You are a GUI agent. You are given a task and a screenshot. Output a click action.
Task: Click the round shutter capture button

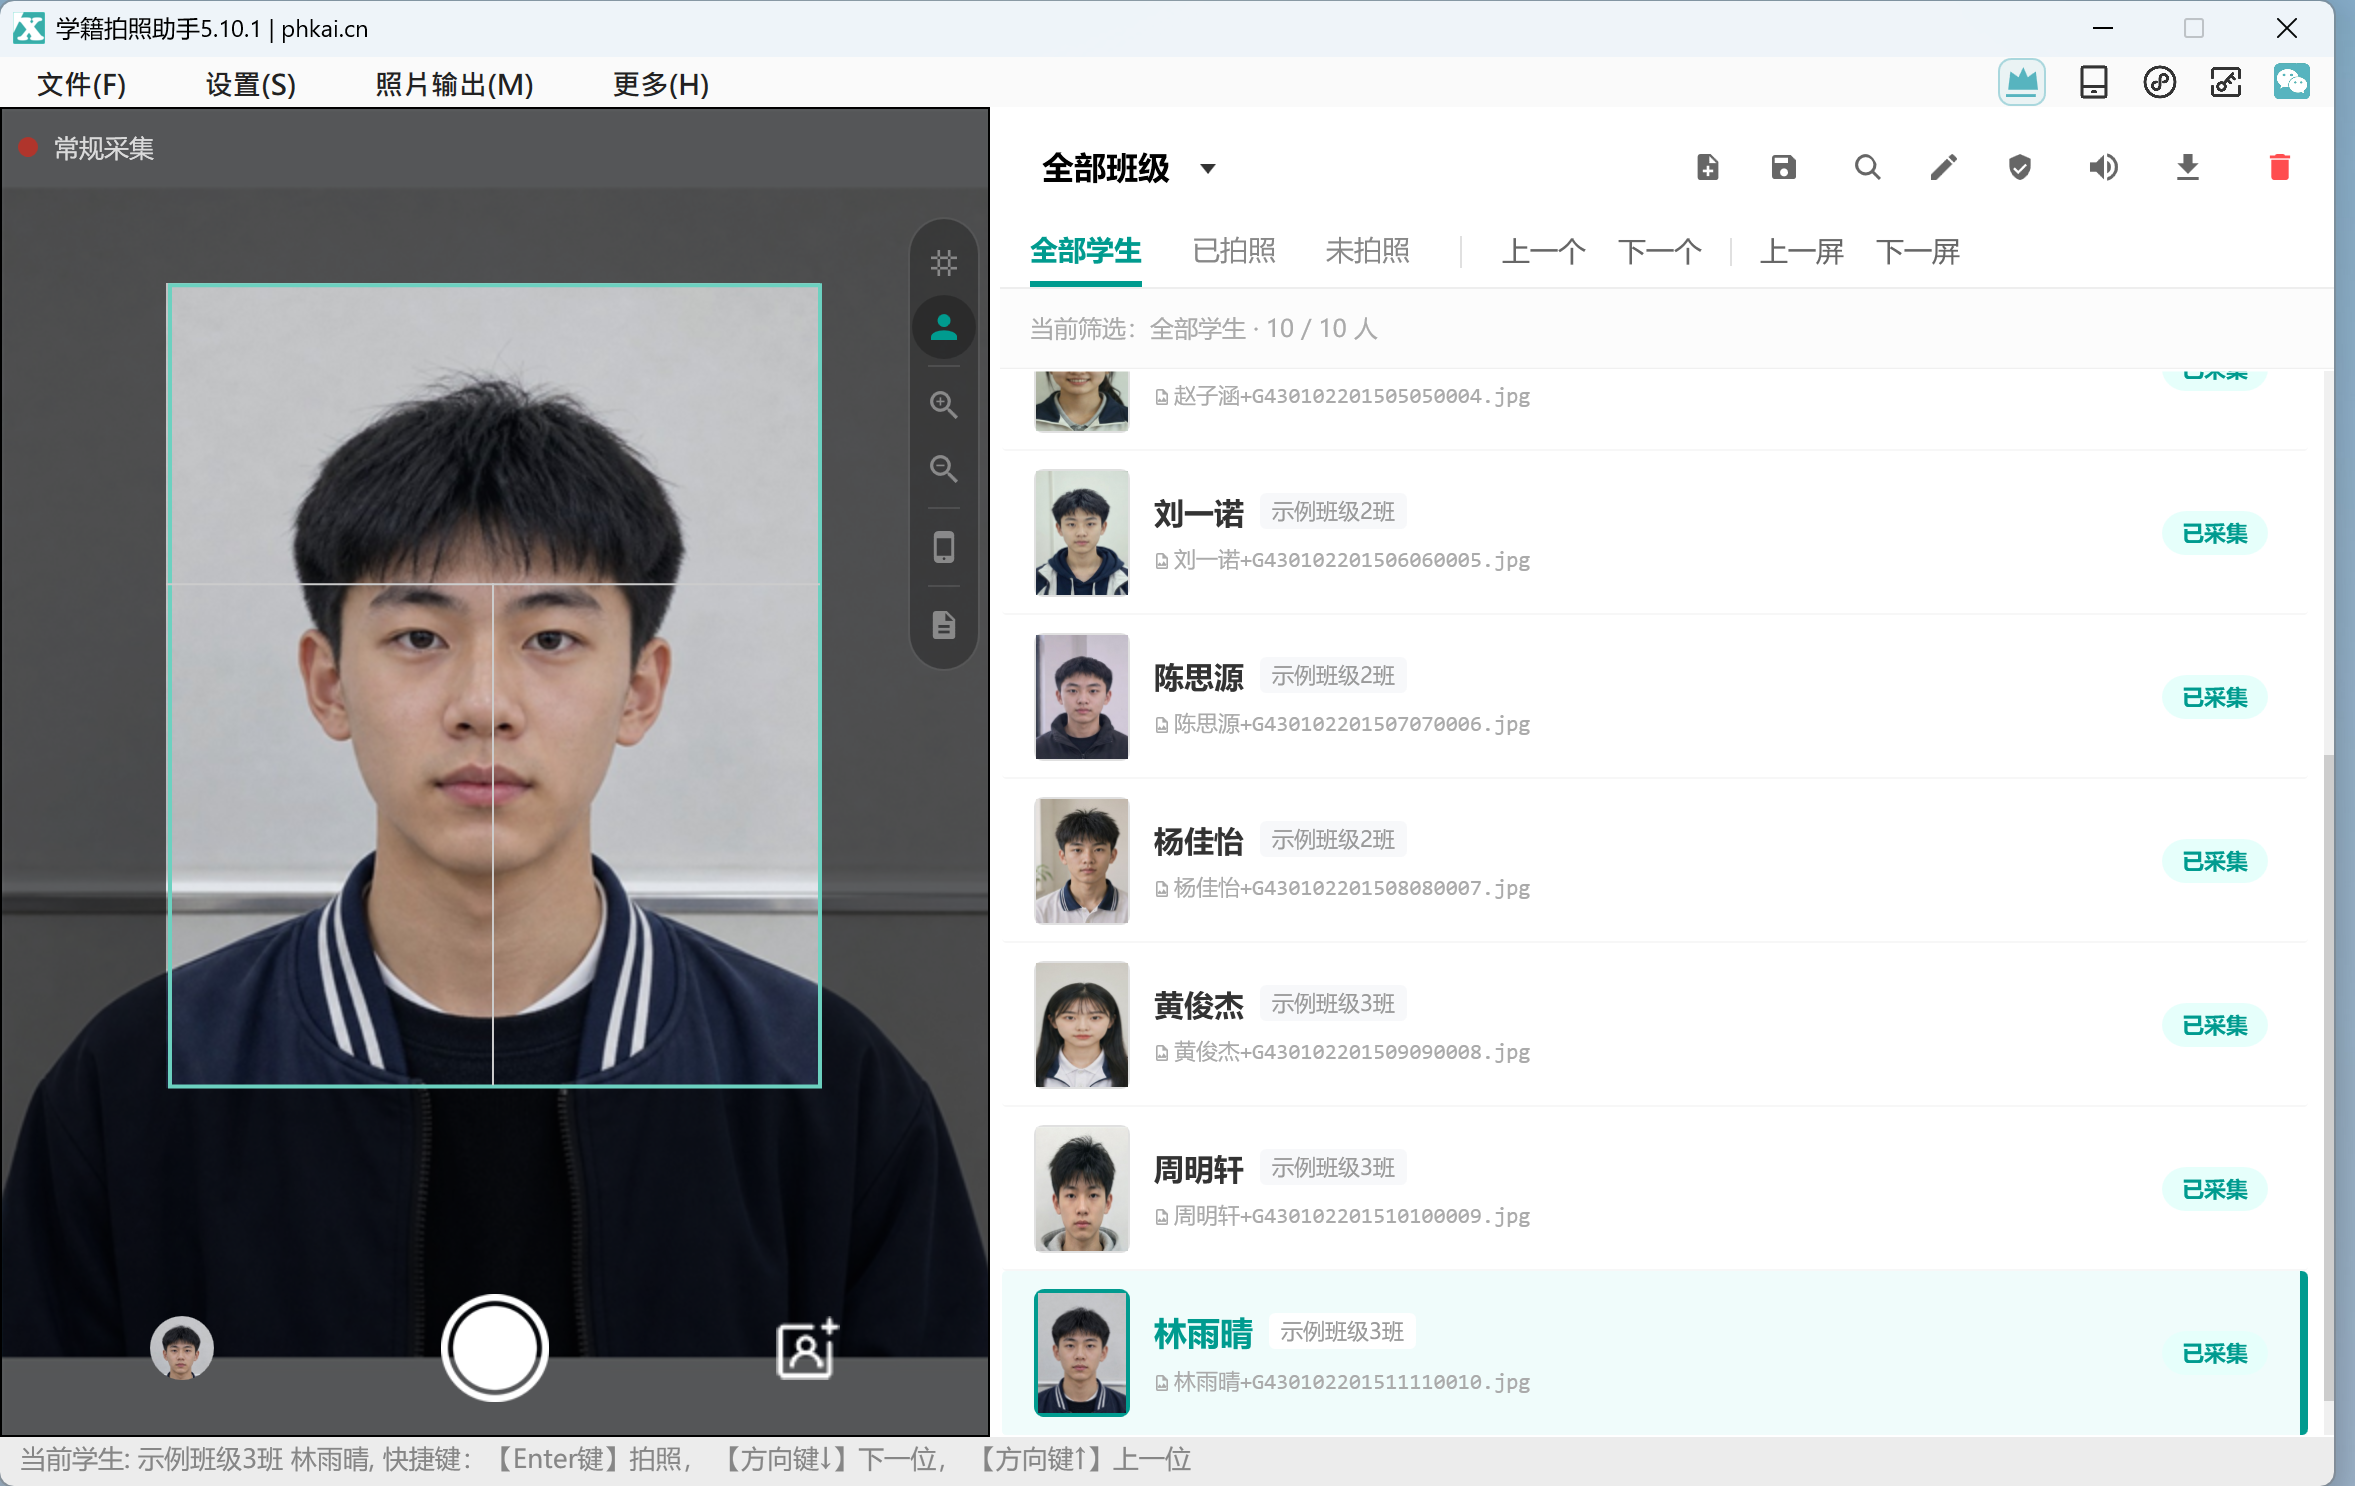494,1347
